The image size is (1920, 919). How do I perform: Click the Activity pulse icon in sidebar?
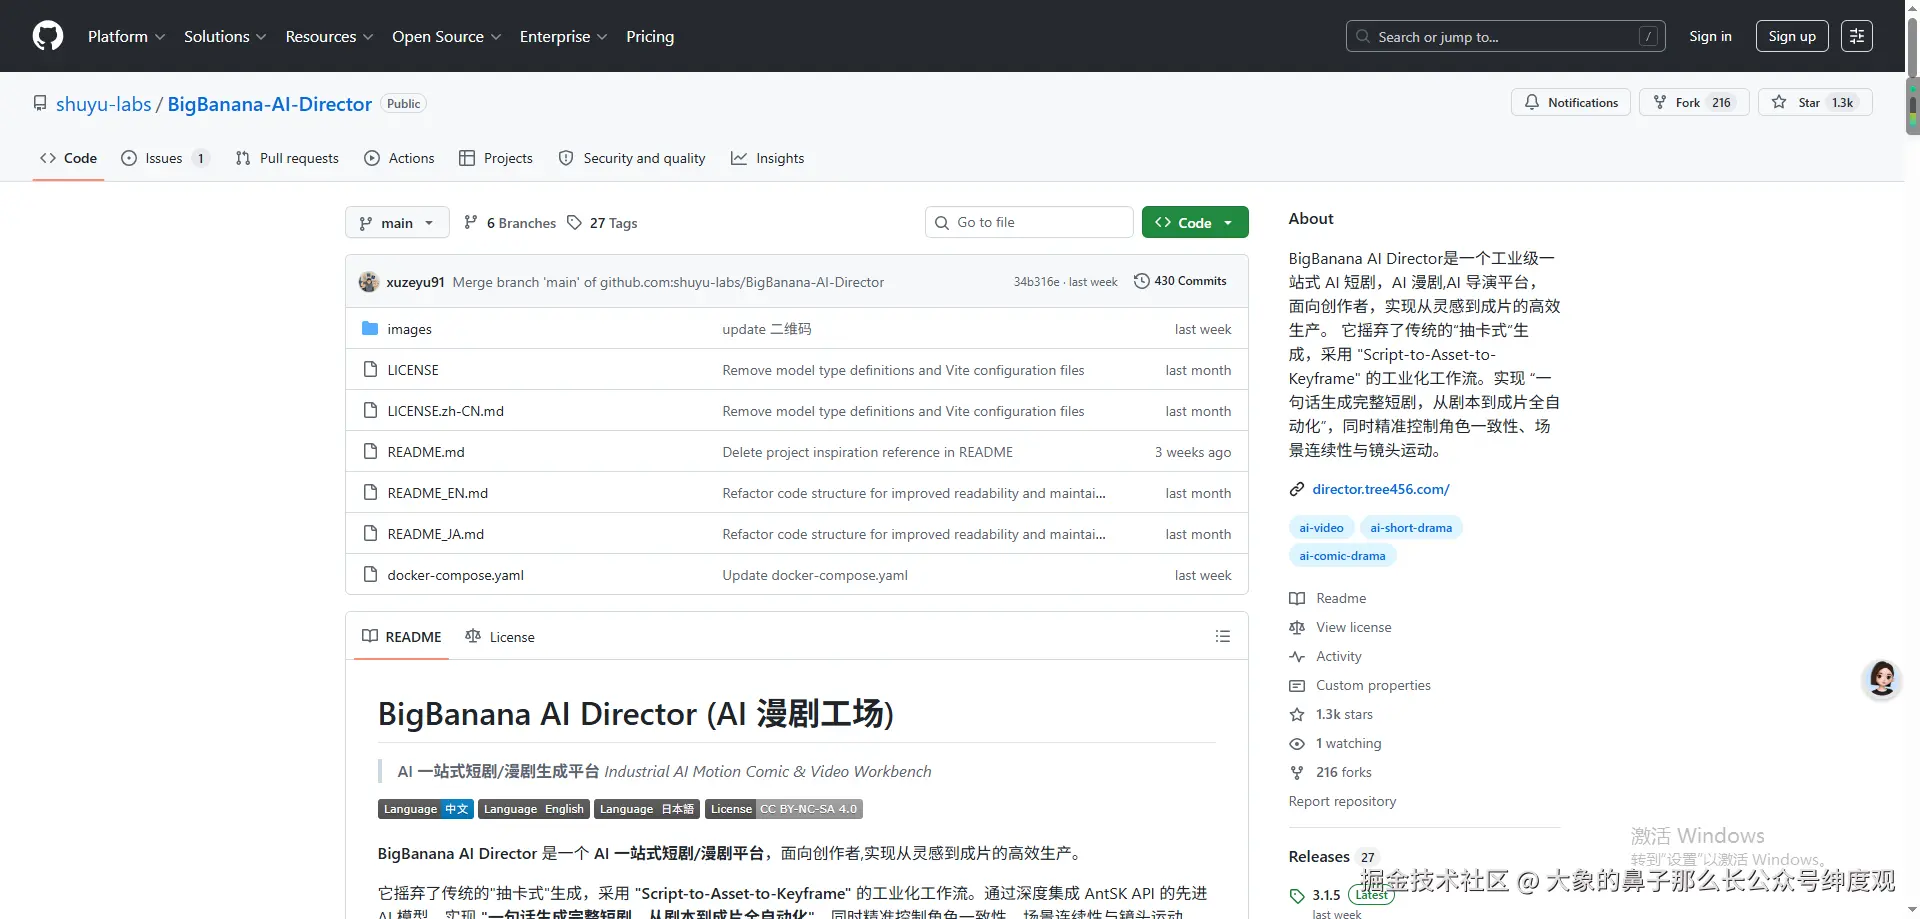pyautogui.click(x=1297, y=656)
